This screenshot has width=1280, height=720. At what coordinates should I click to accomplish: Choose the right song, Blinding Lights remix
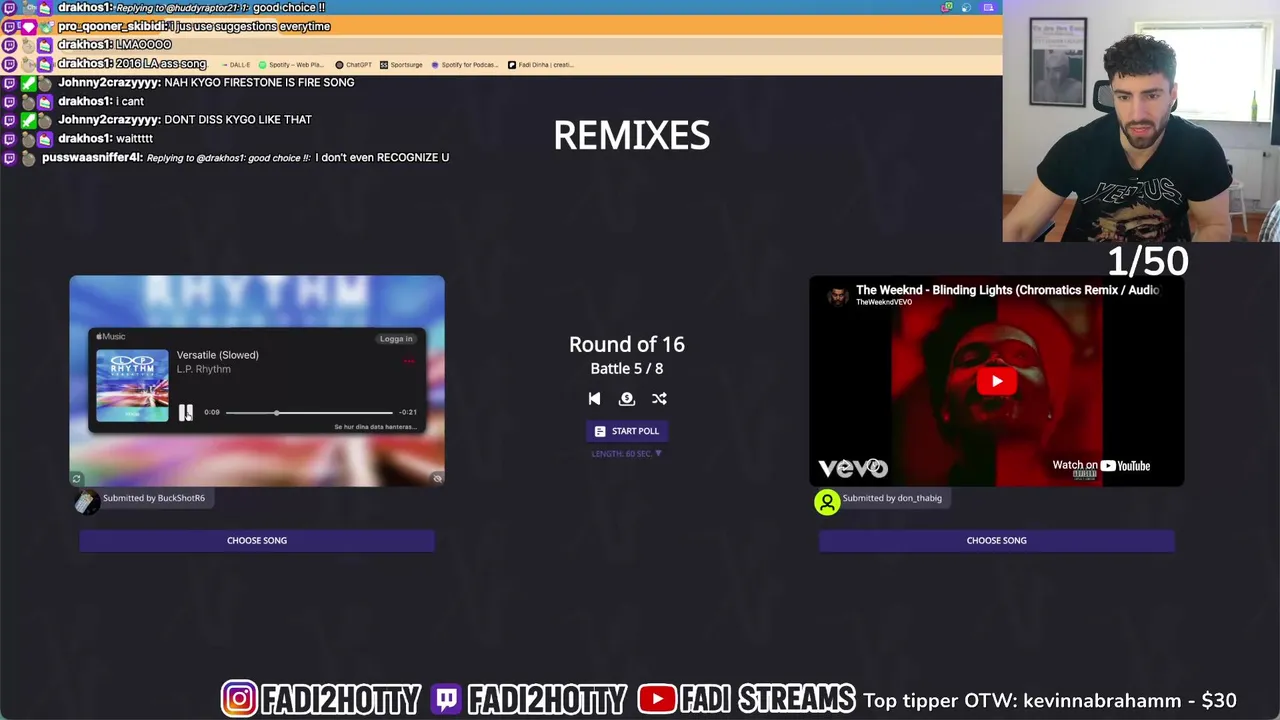pos(997,541)
